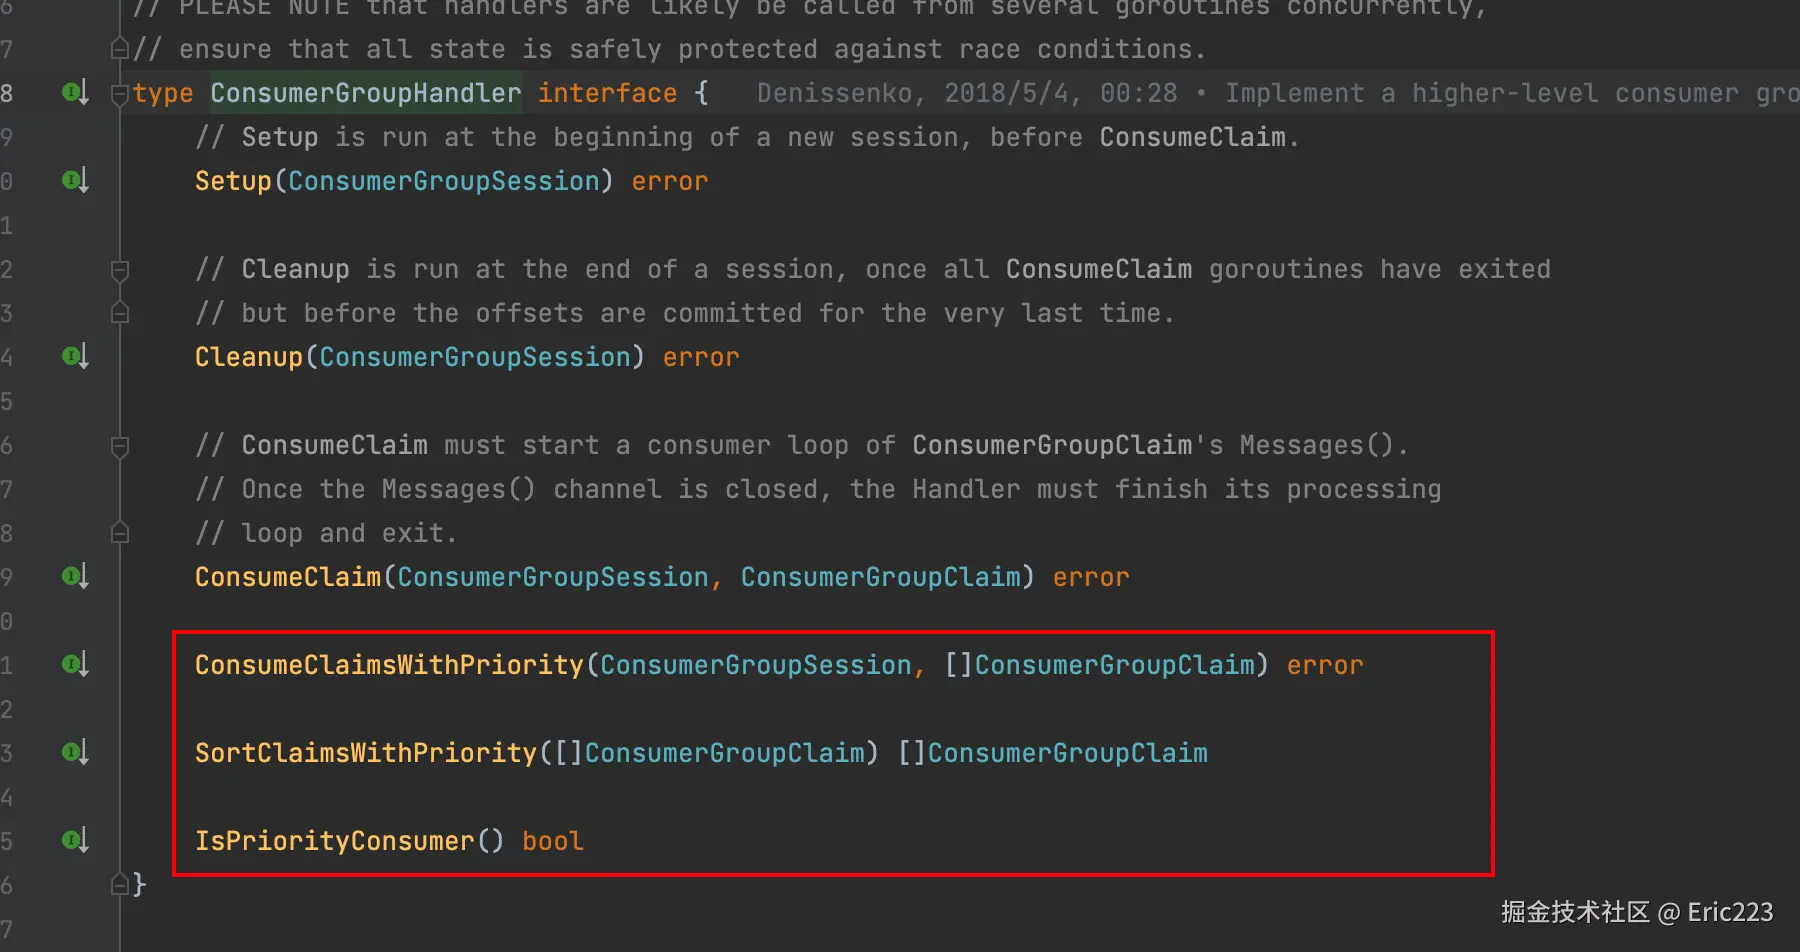Click ConsumerGroupSession parameter in Cleanup signature
This screenshot has width=1800, height=952.
(x=474, y=357)
